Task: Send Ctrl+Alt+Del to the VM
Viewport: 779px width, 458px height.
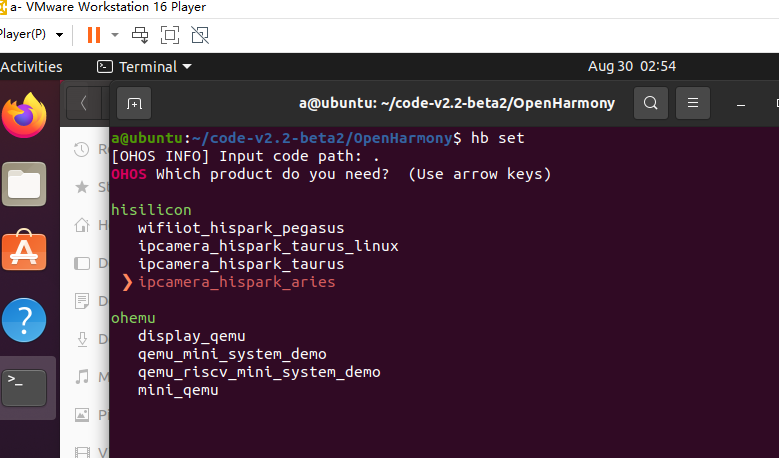Action: click(140, 35)
